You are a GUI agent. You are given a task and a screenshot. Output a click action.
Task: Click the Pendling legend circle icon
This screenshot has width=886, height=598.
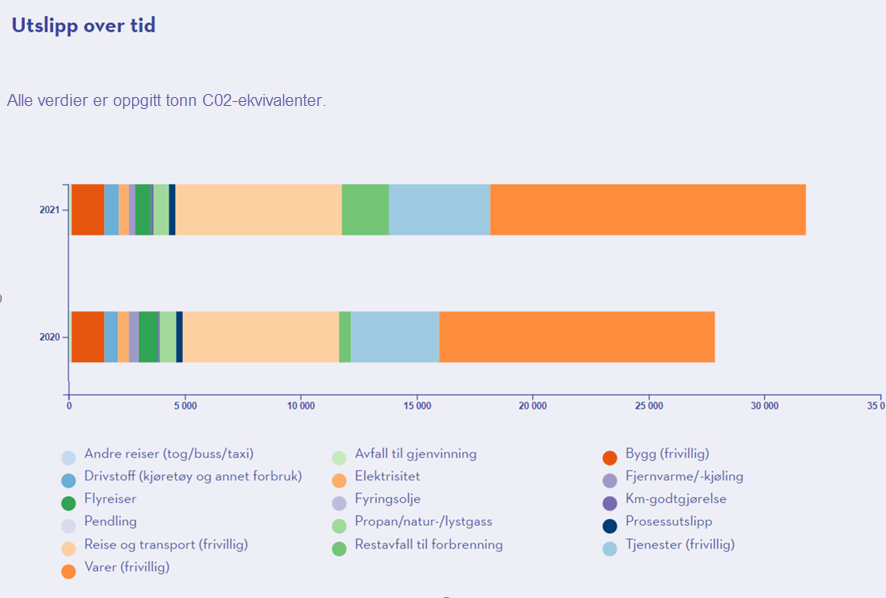[68, 524]
